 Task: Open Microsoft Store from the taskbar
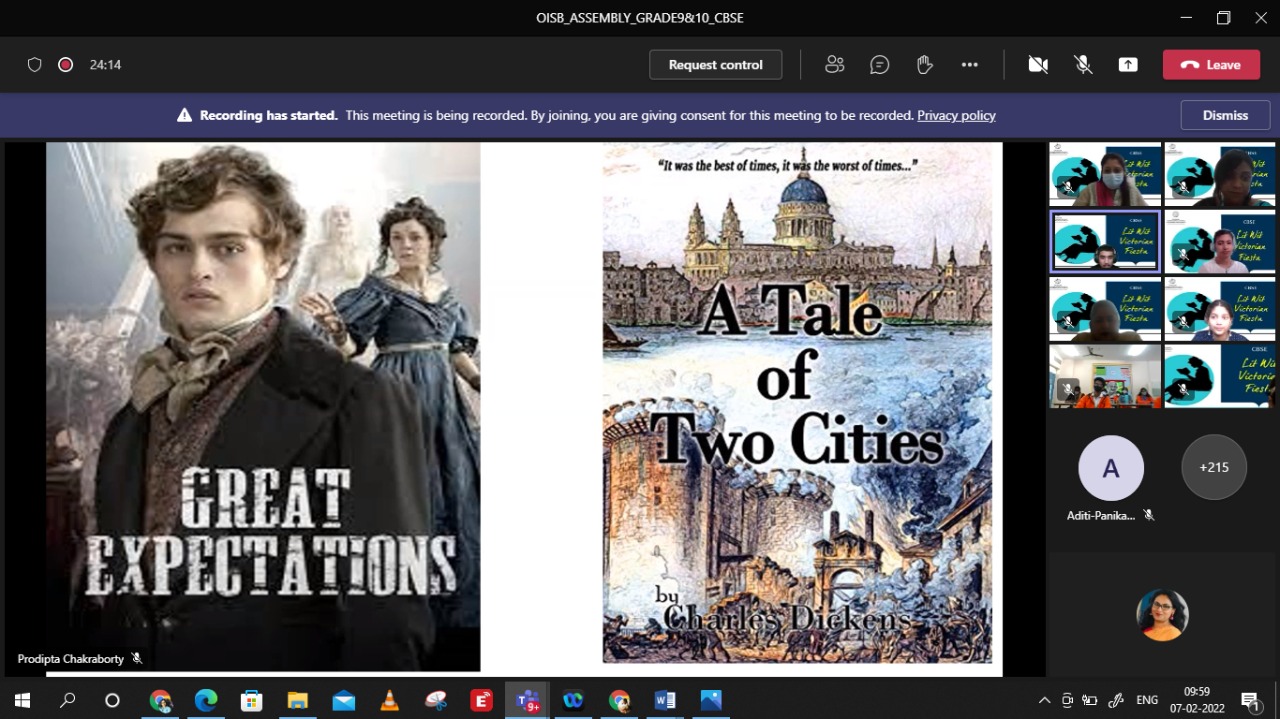click(252, 700)
